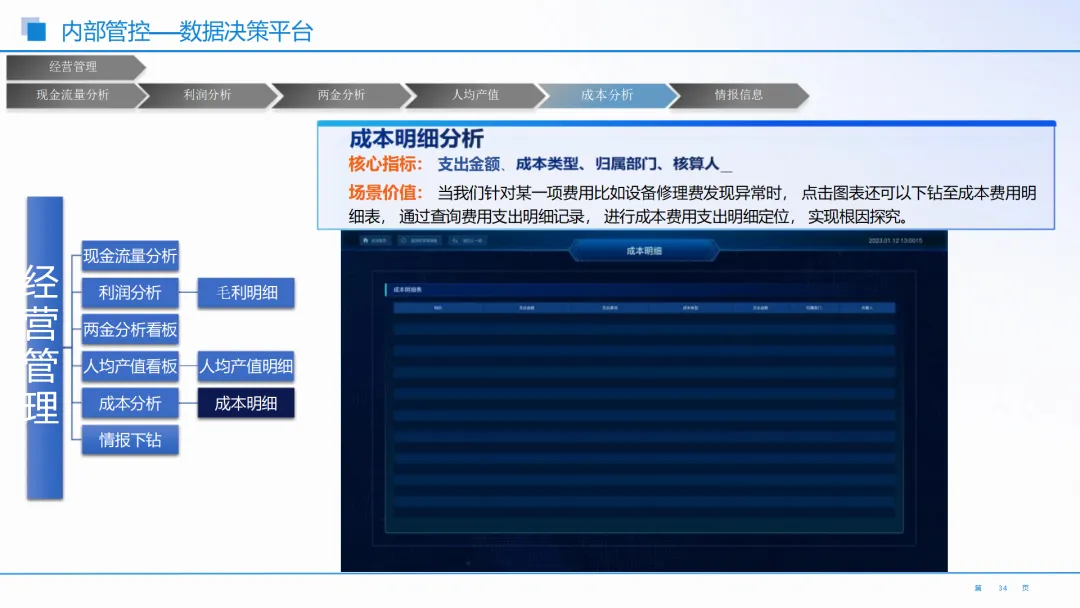Click the circle-icon button next to home in the dashboard
This screenshot has width=1080, height=608.
tap(419, 240)
